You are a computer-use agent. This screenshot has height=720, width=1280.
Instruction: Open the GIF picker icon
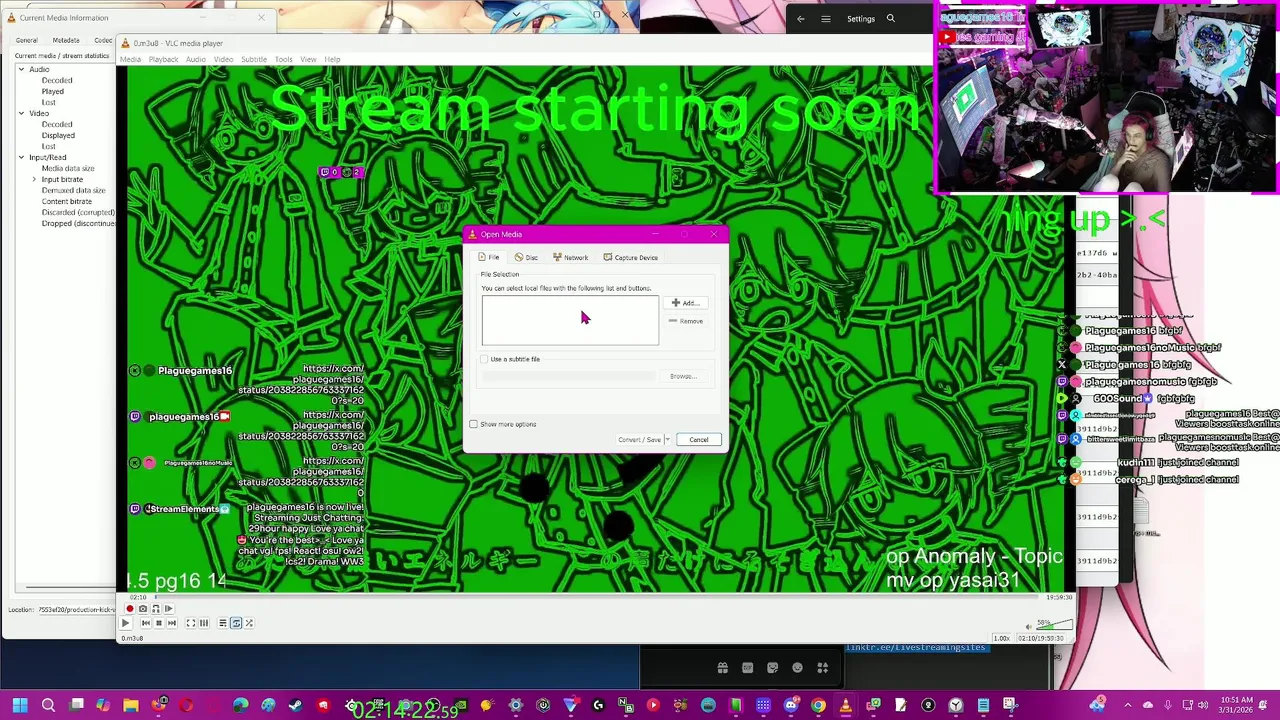tap(747, 667)
